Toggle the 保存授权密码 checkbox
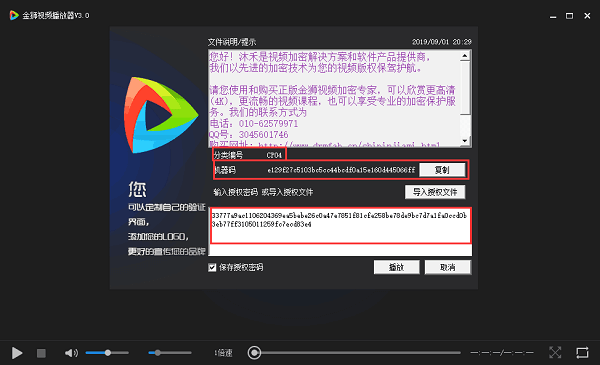 pyautogui.click(x=212, y=267)
